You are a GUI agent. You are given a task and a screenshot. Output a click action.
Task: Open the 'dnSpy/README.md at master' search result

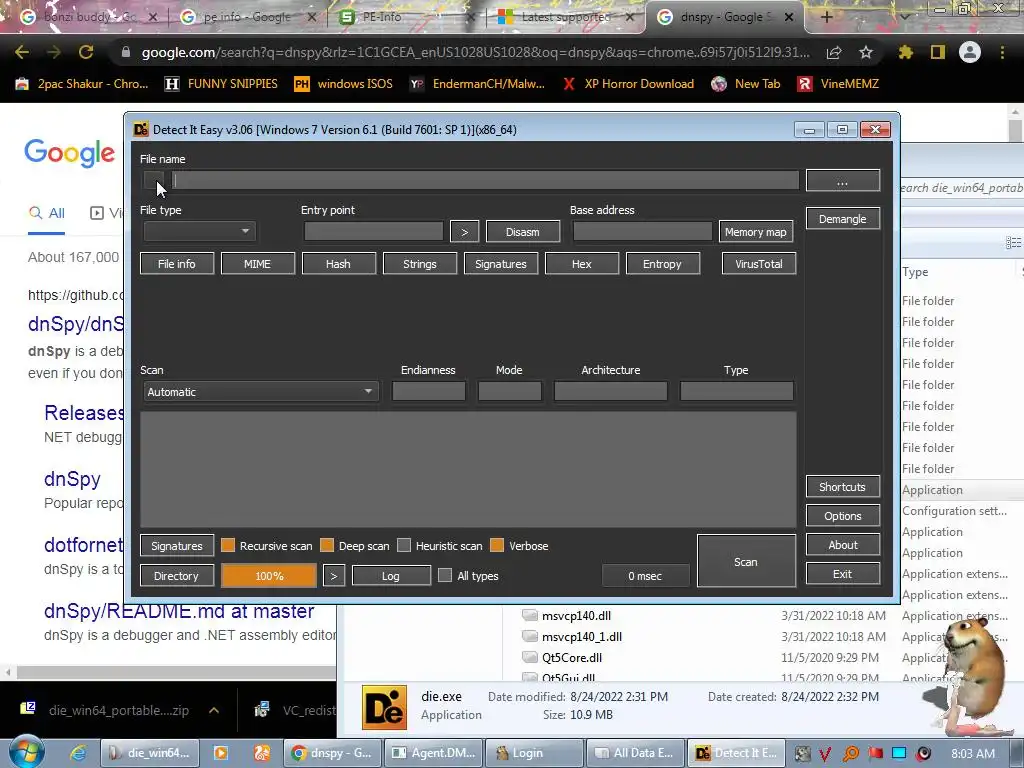[x=180, y=611]
